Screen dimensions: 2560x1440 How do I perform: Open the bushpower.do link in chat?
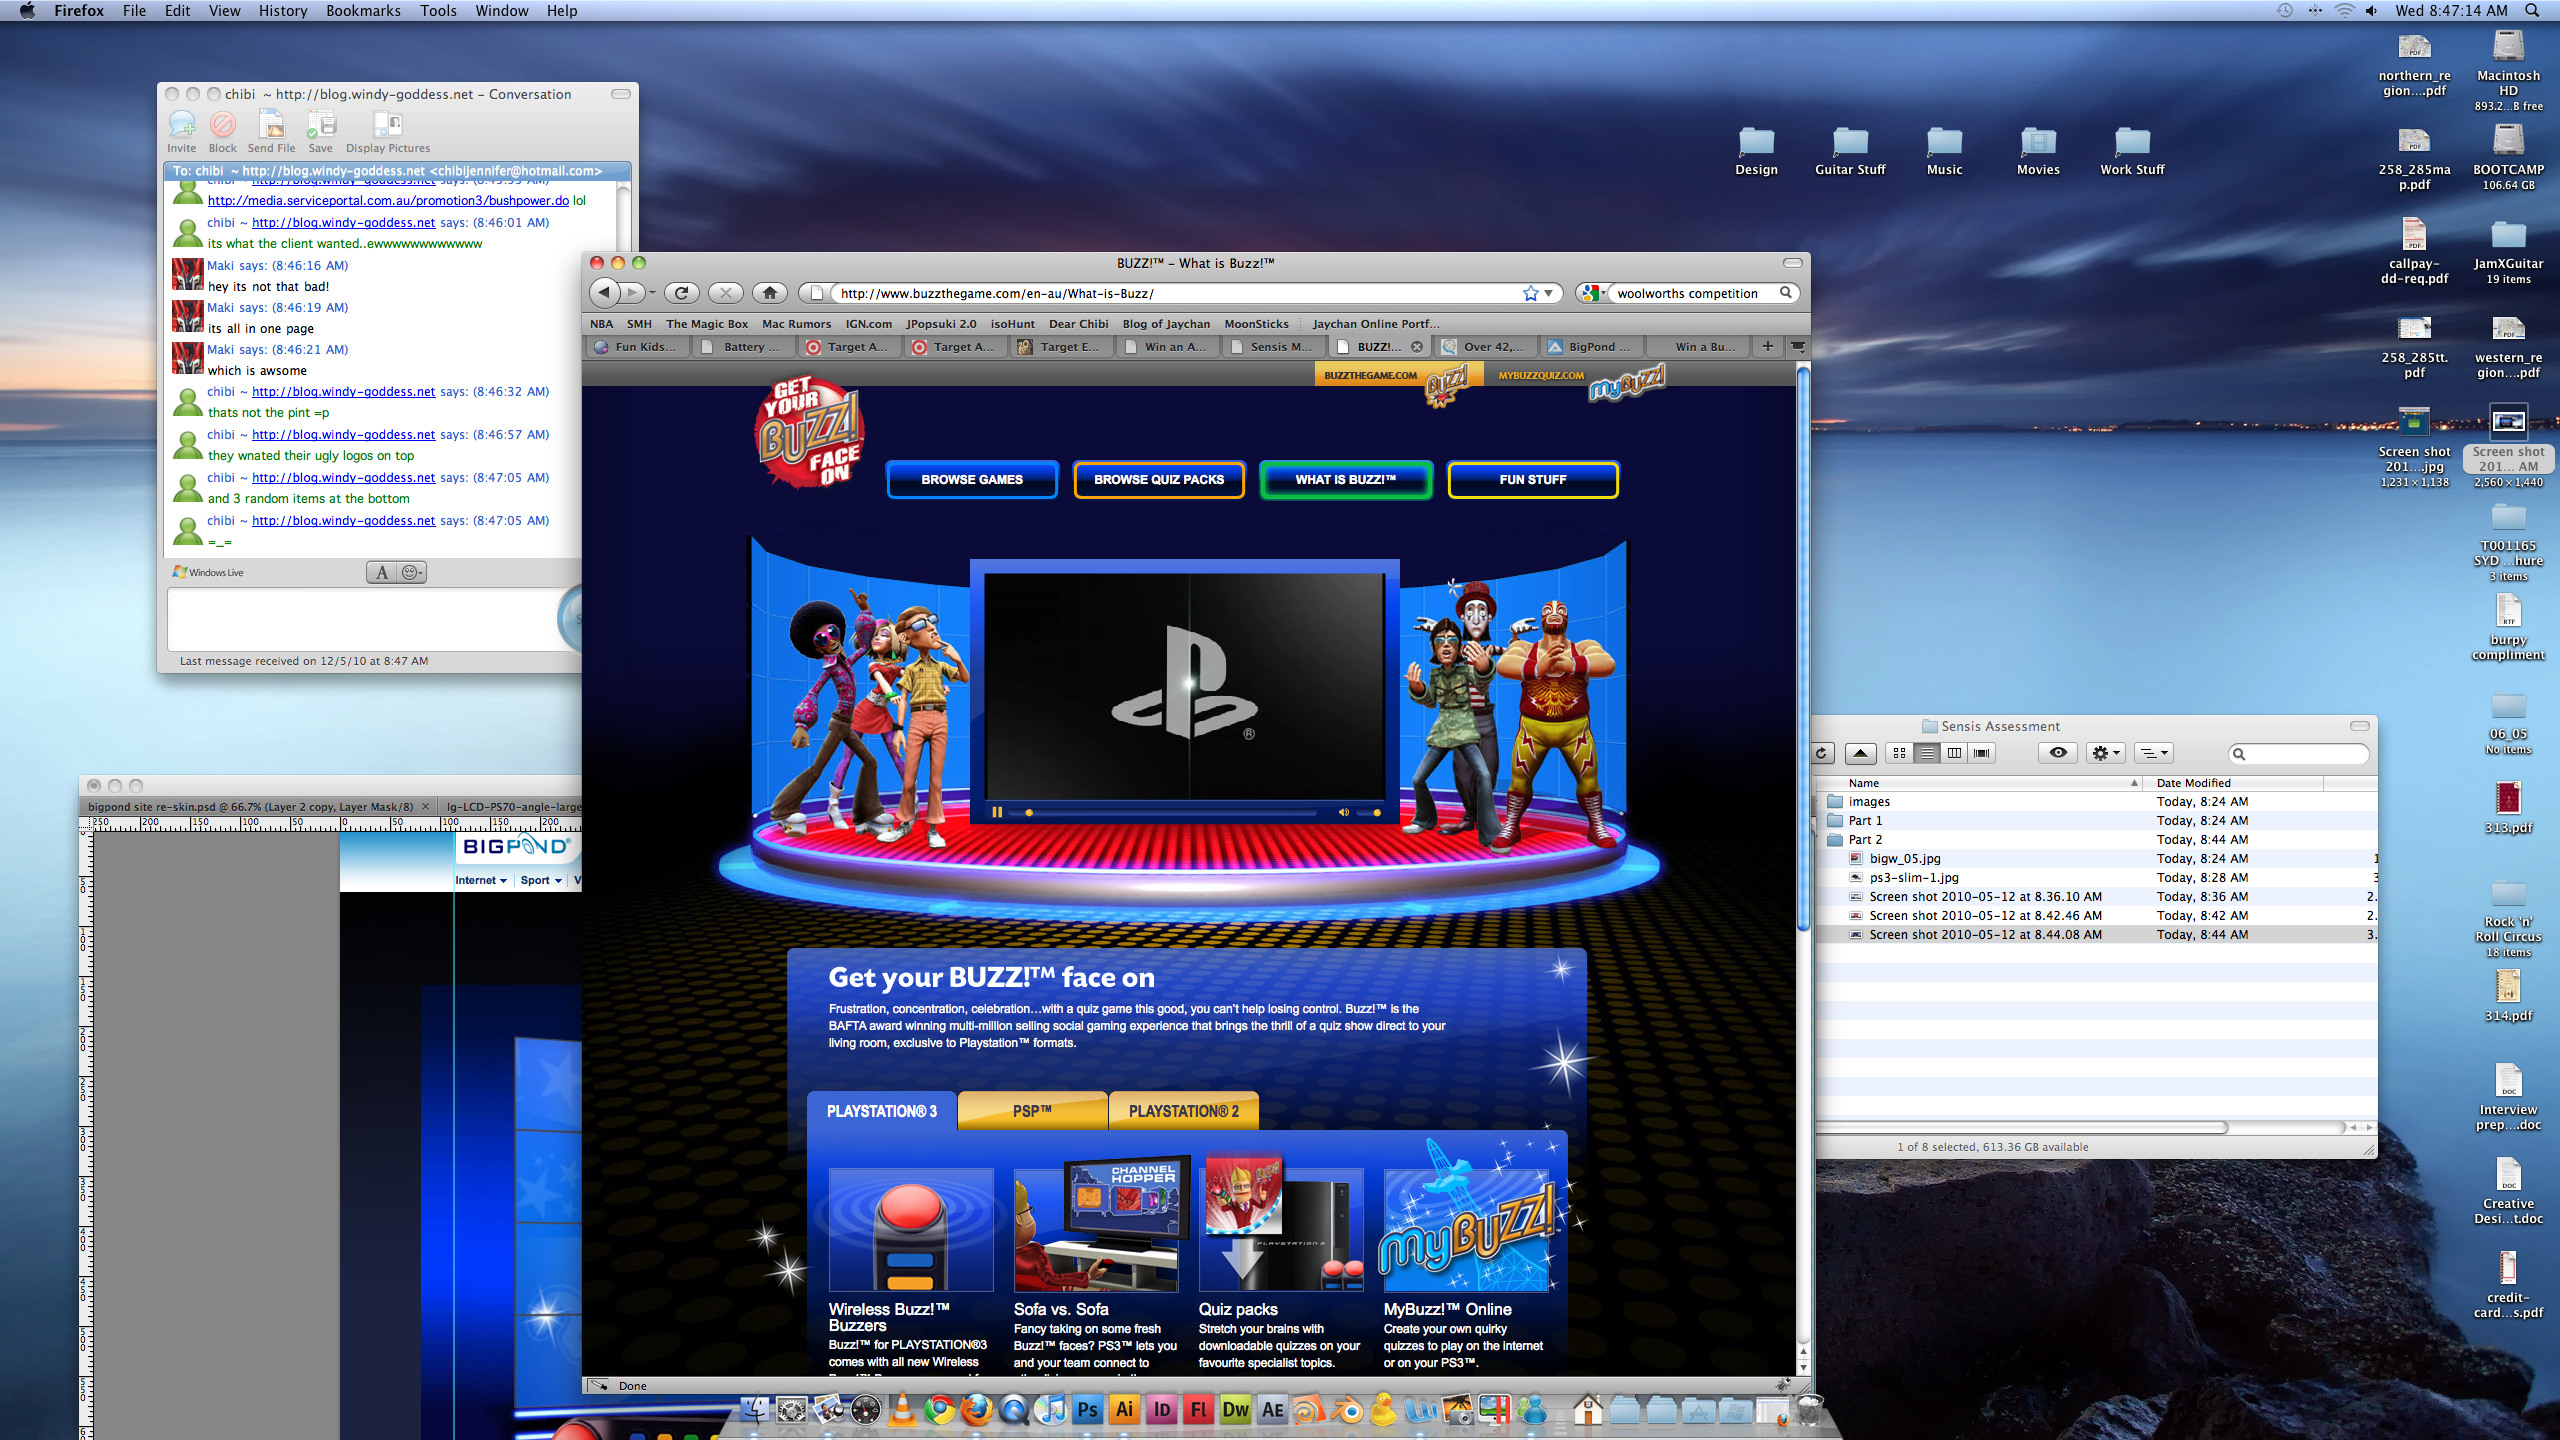tap(388, 201)
